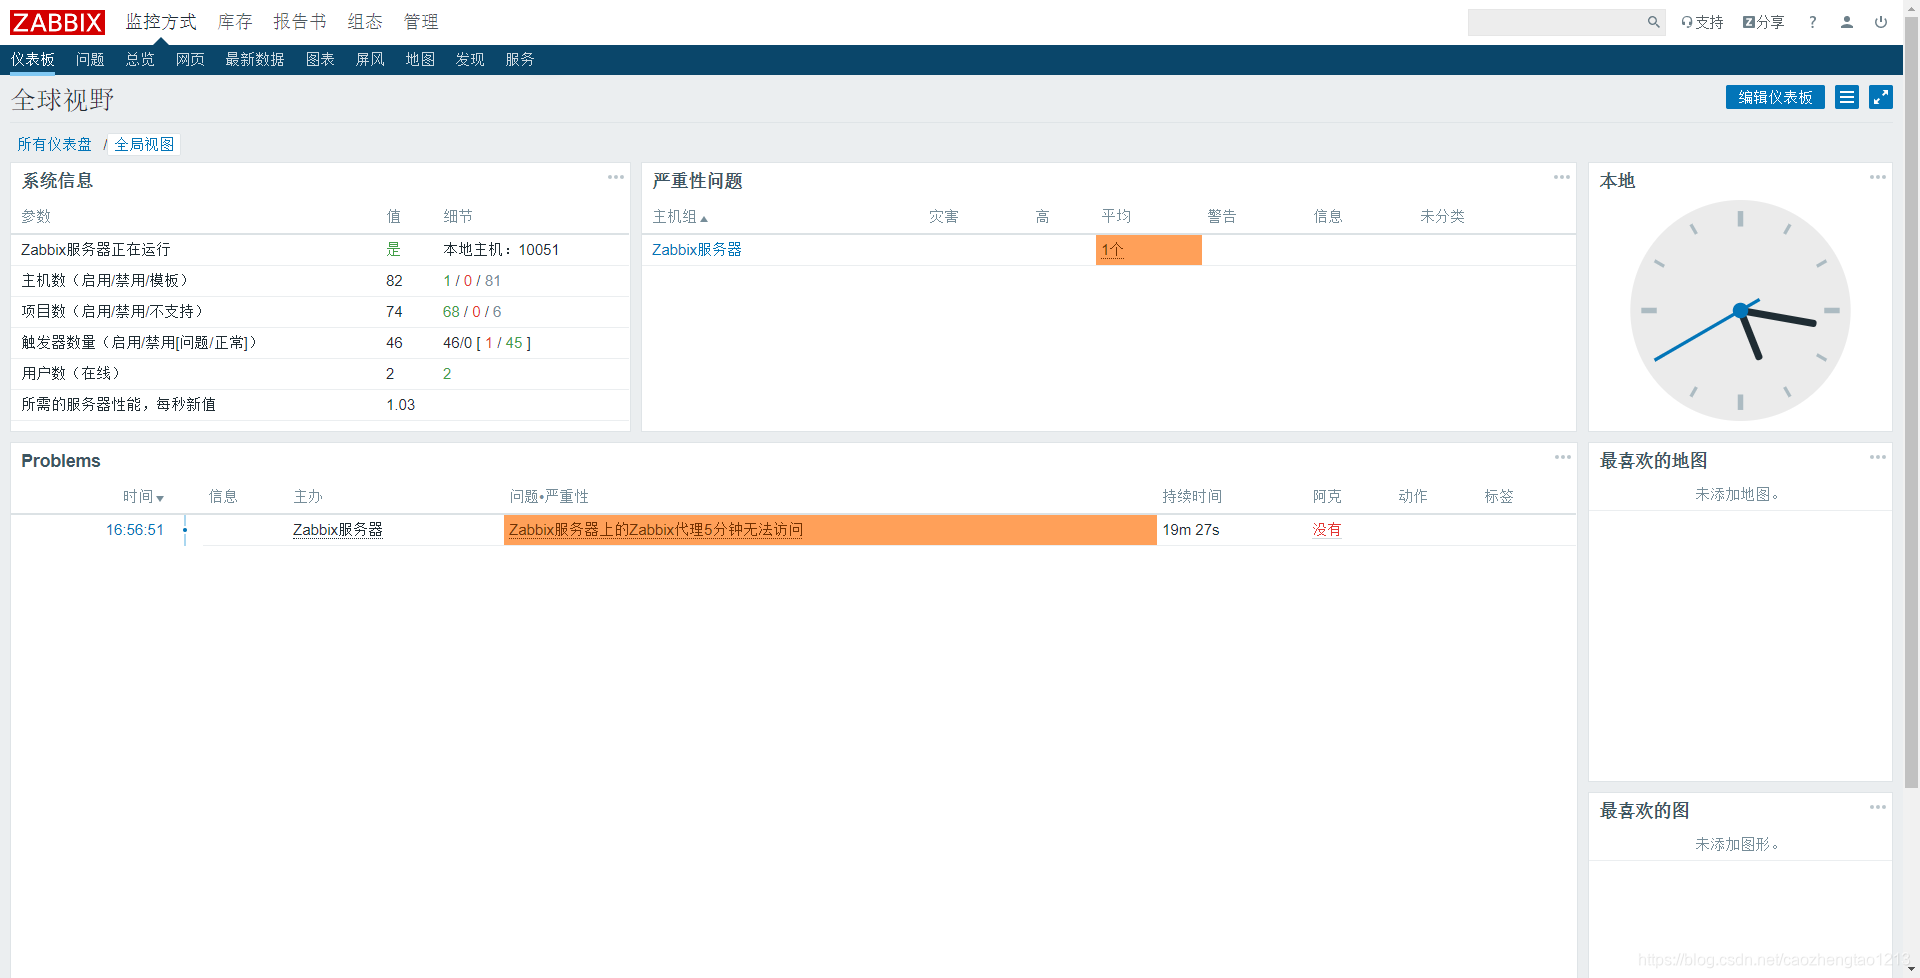
Task: Open the help question mark icon
Action: click(1812, 22)
